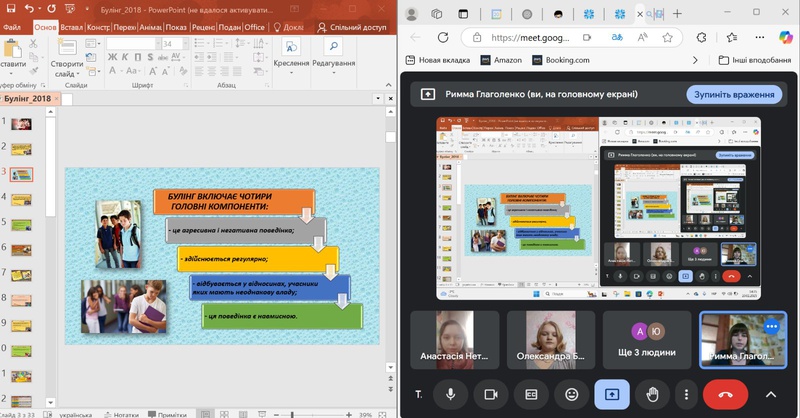Select the first slide thumbnail
The width and height of the screenshot is (800, 418).
[x=21, y=124]
